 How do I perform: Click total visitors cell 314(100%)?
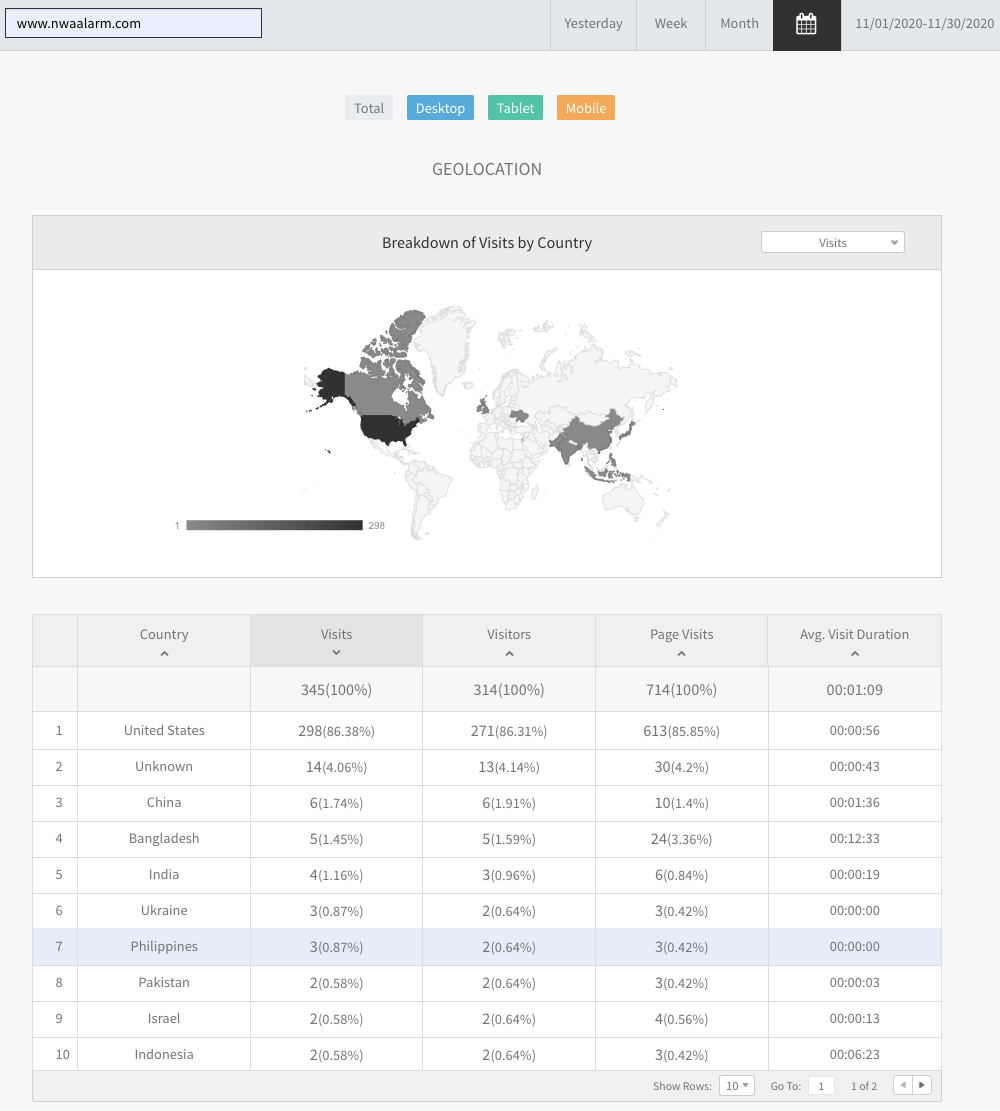point(509,689)
